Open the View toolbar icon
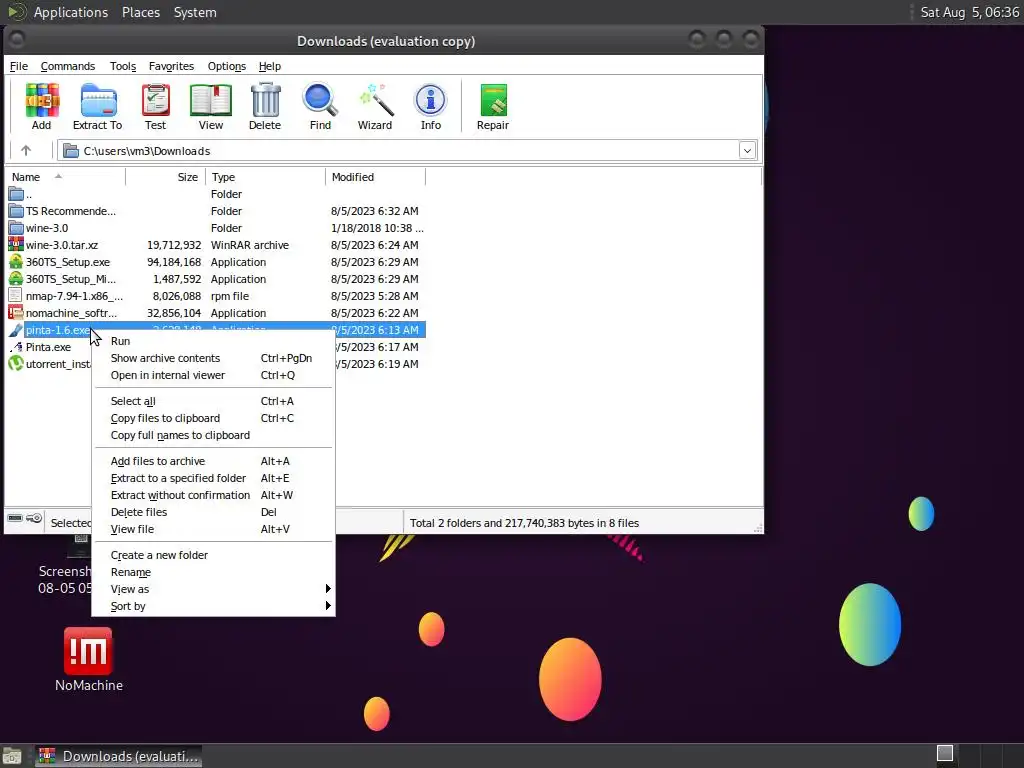The height and width of the screenshot is (768, 1024). pyautogui.click(x=210, y=101)
